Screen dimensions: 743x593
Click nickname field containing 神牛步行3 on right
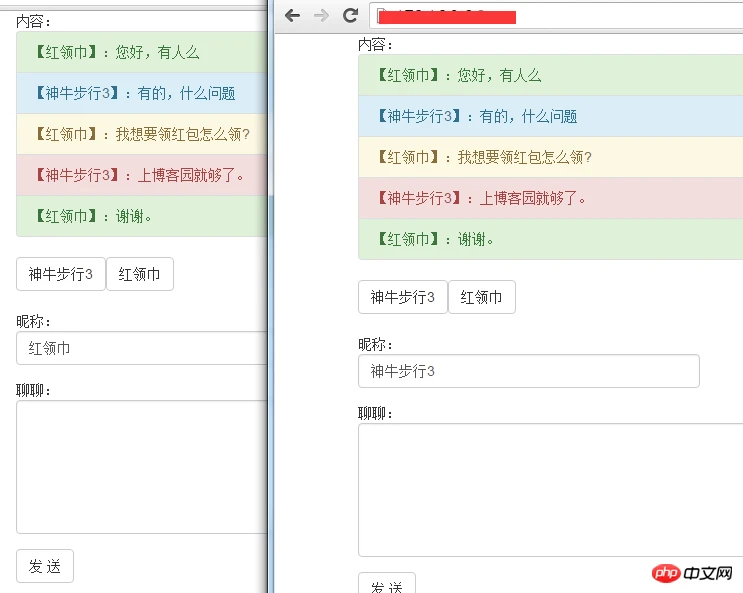coord(528,371)
